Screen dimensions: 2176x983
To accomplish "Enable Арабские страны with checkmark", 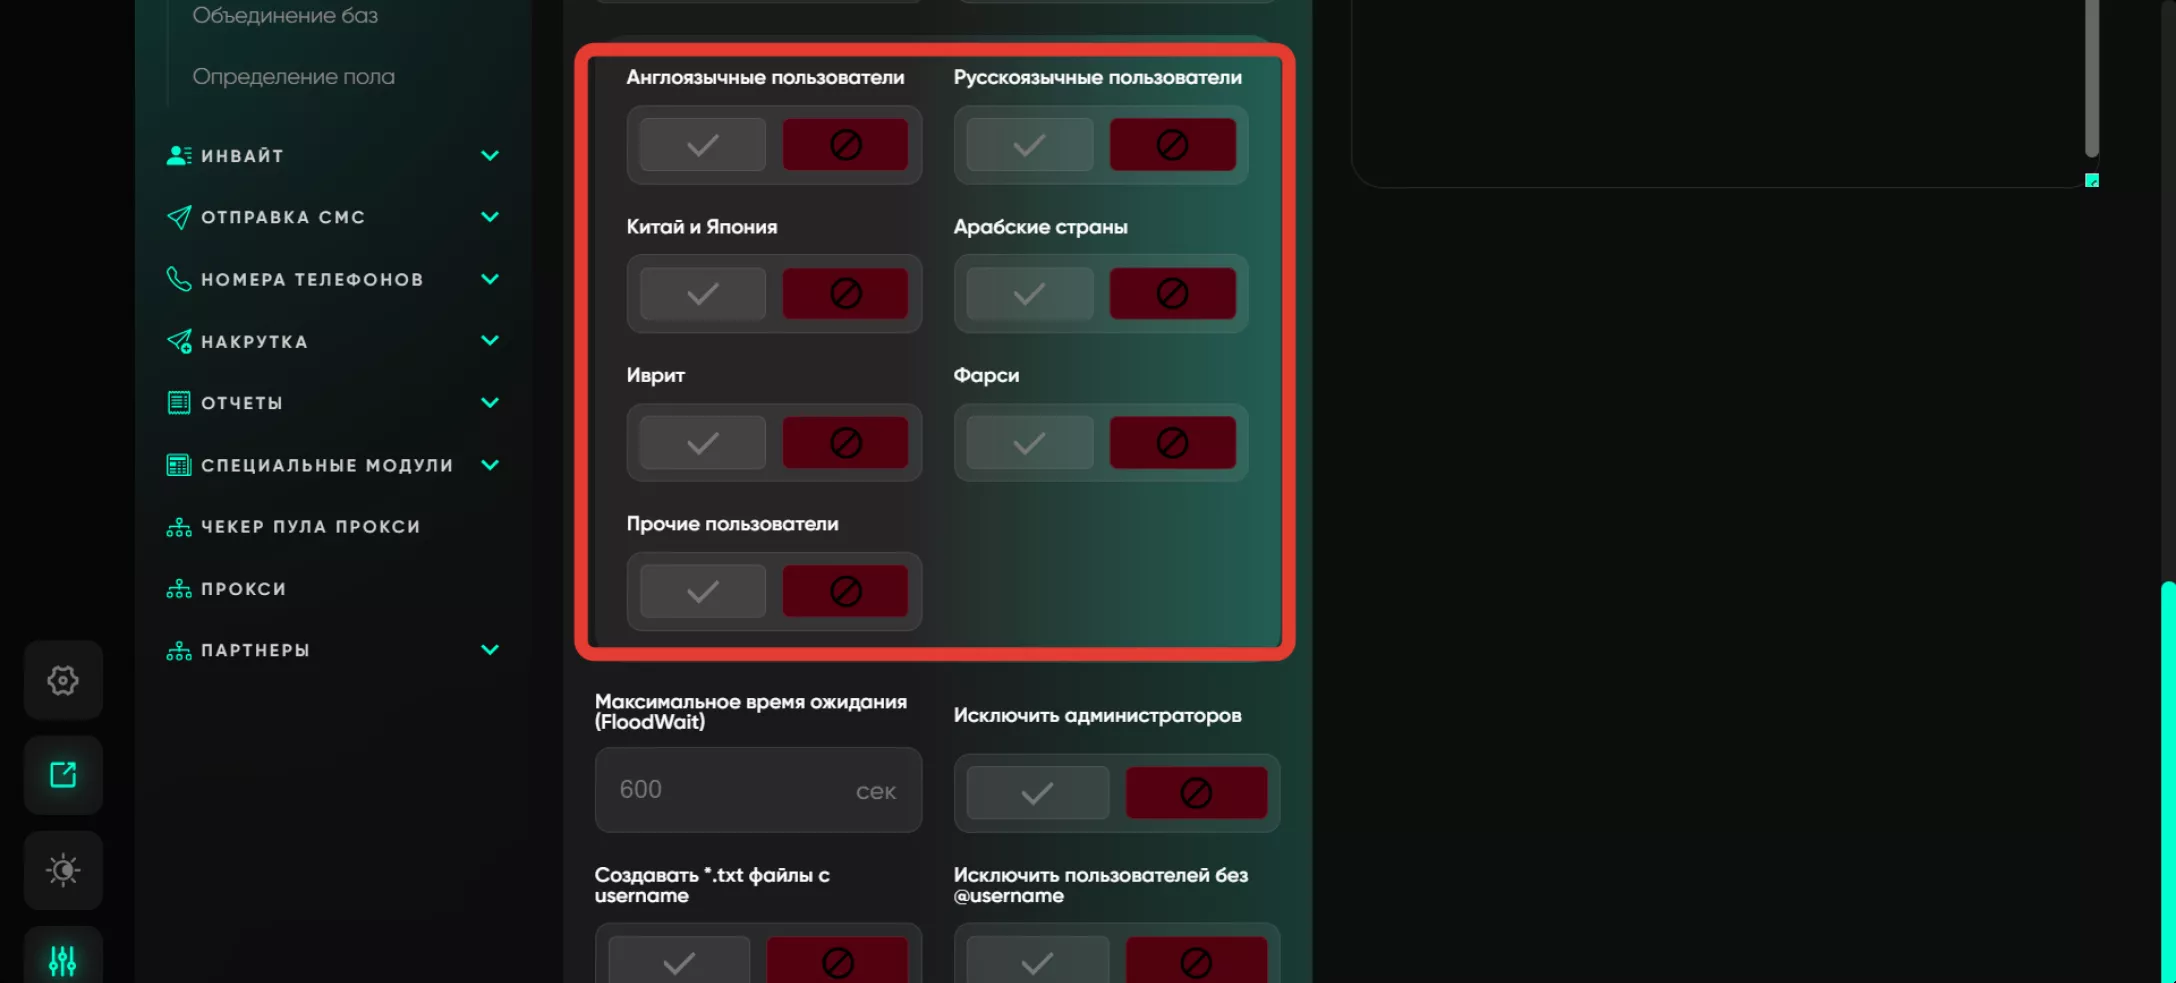I will pos(1030,294).
